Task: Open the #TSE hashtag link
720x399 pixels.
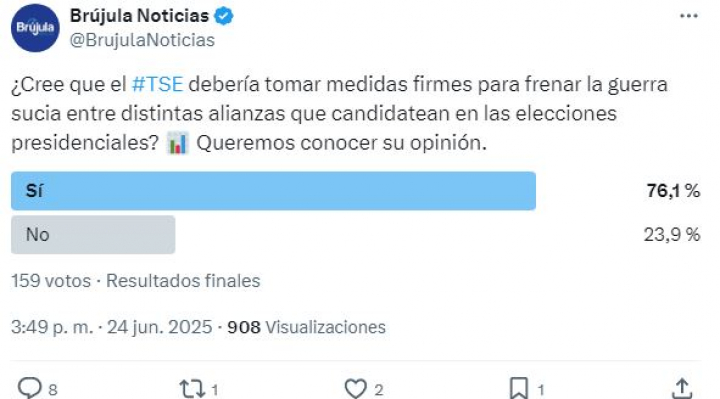Action: (157, 84)
